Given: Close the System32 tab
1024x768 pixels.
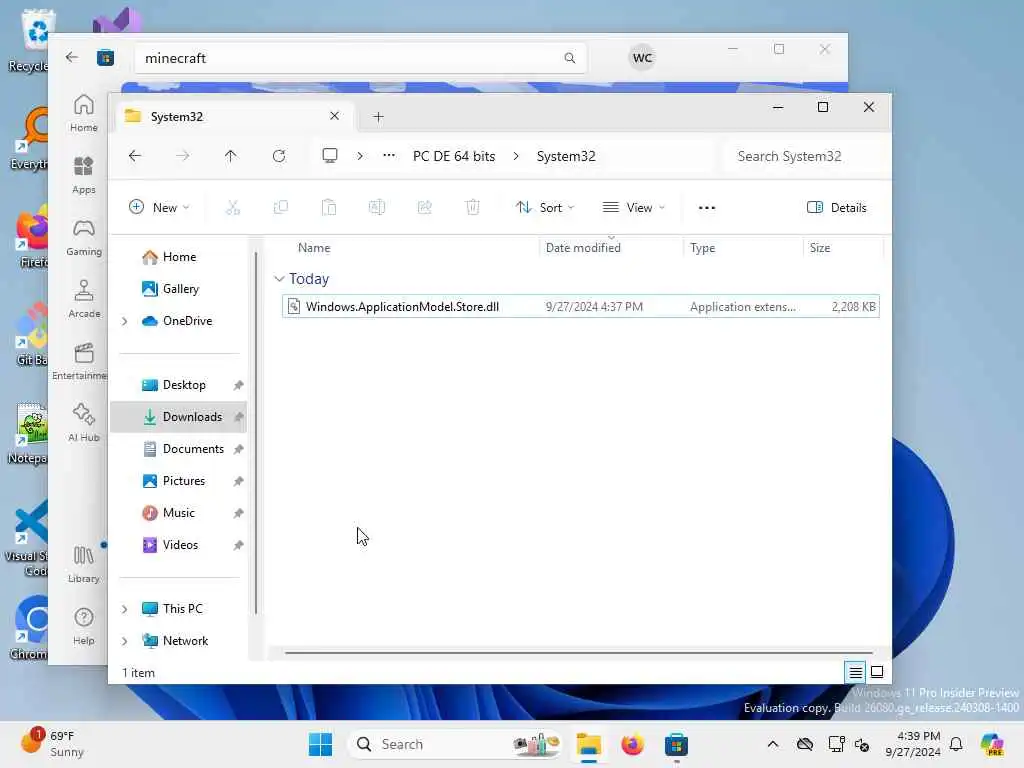Looking at the screenshot, I should (334, 116).
